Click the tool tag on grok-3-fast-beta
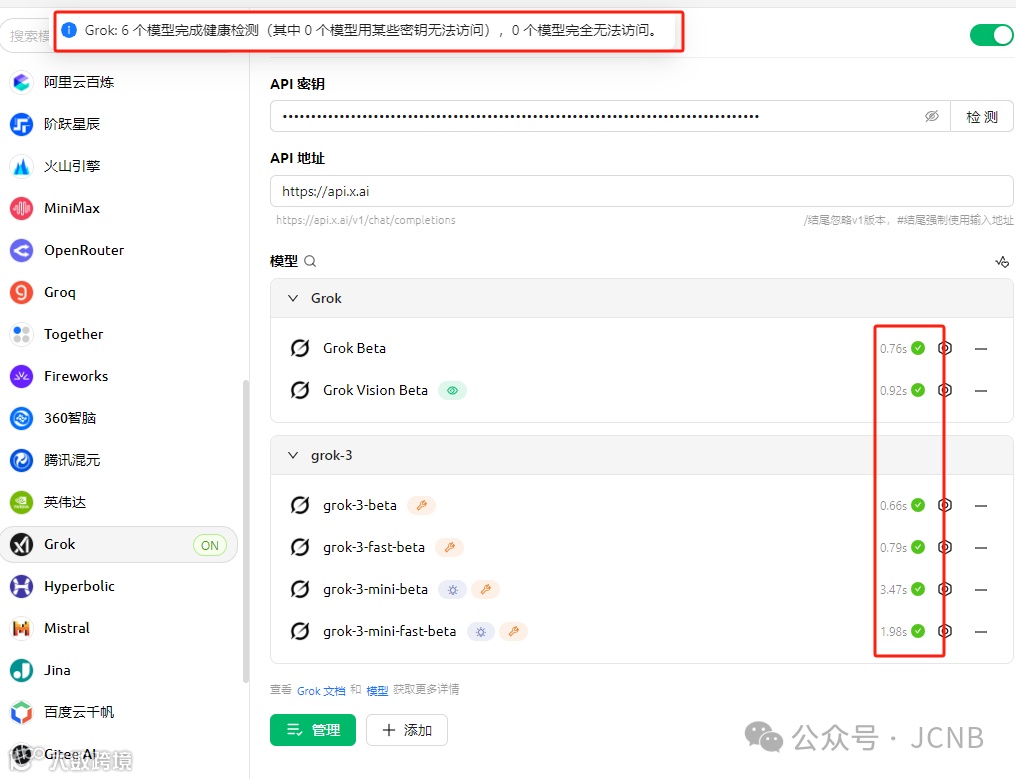 (450, 548)
